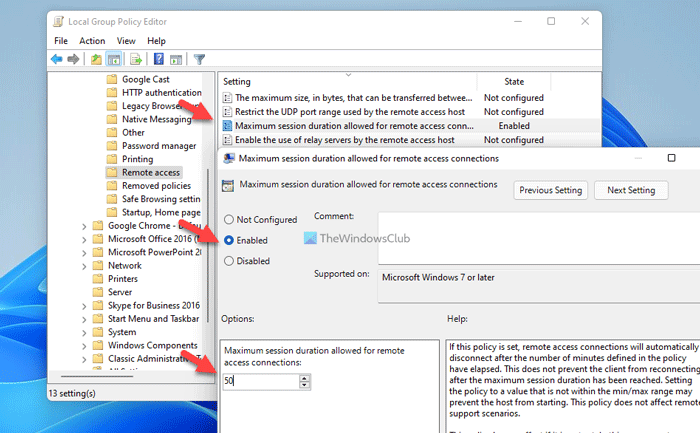700x433 pixels.
Task: Expand the Start Menu and Taskbar node
Action: 84,320
